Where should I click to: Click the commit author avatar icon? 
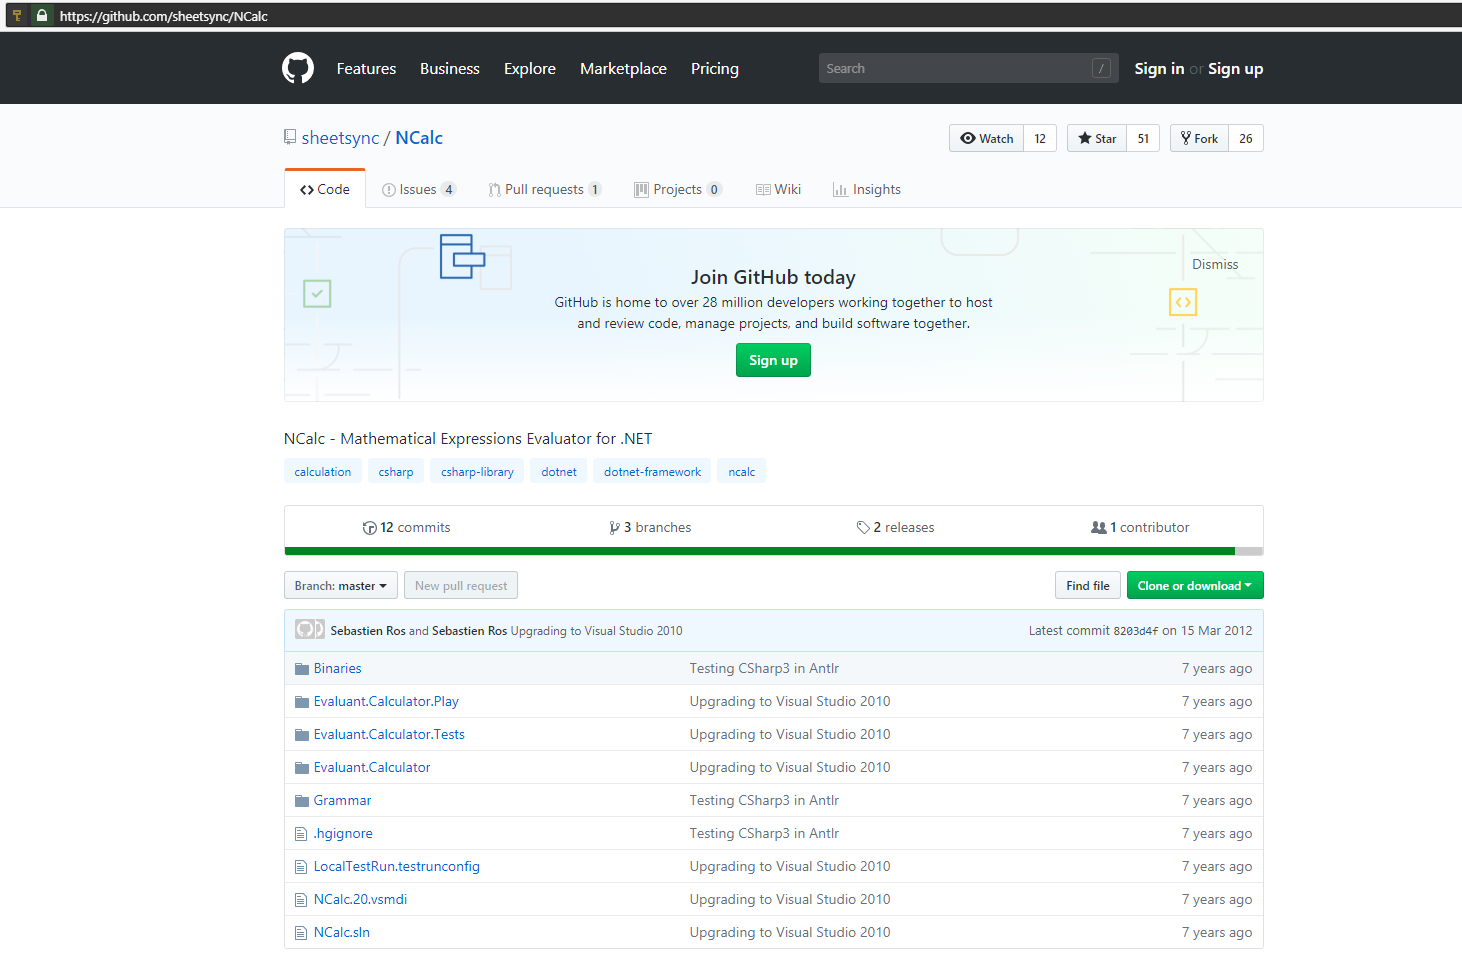pos(309,630)
